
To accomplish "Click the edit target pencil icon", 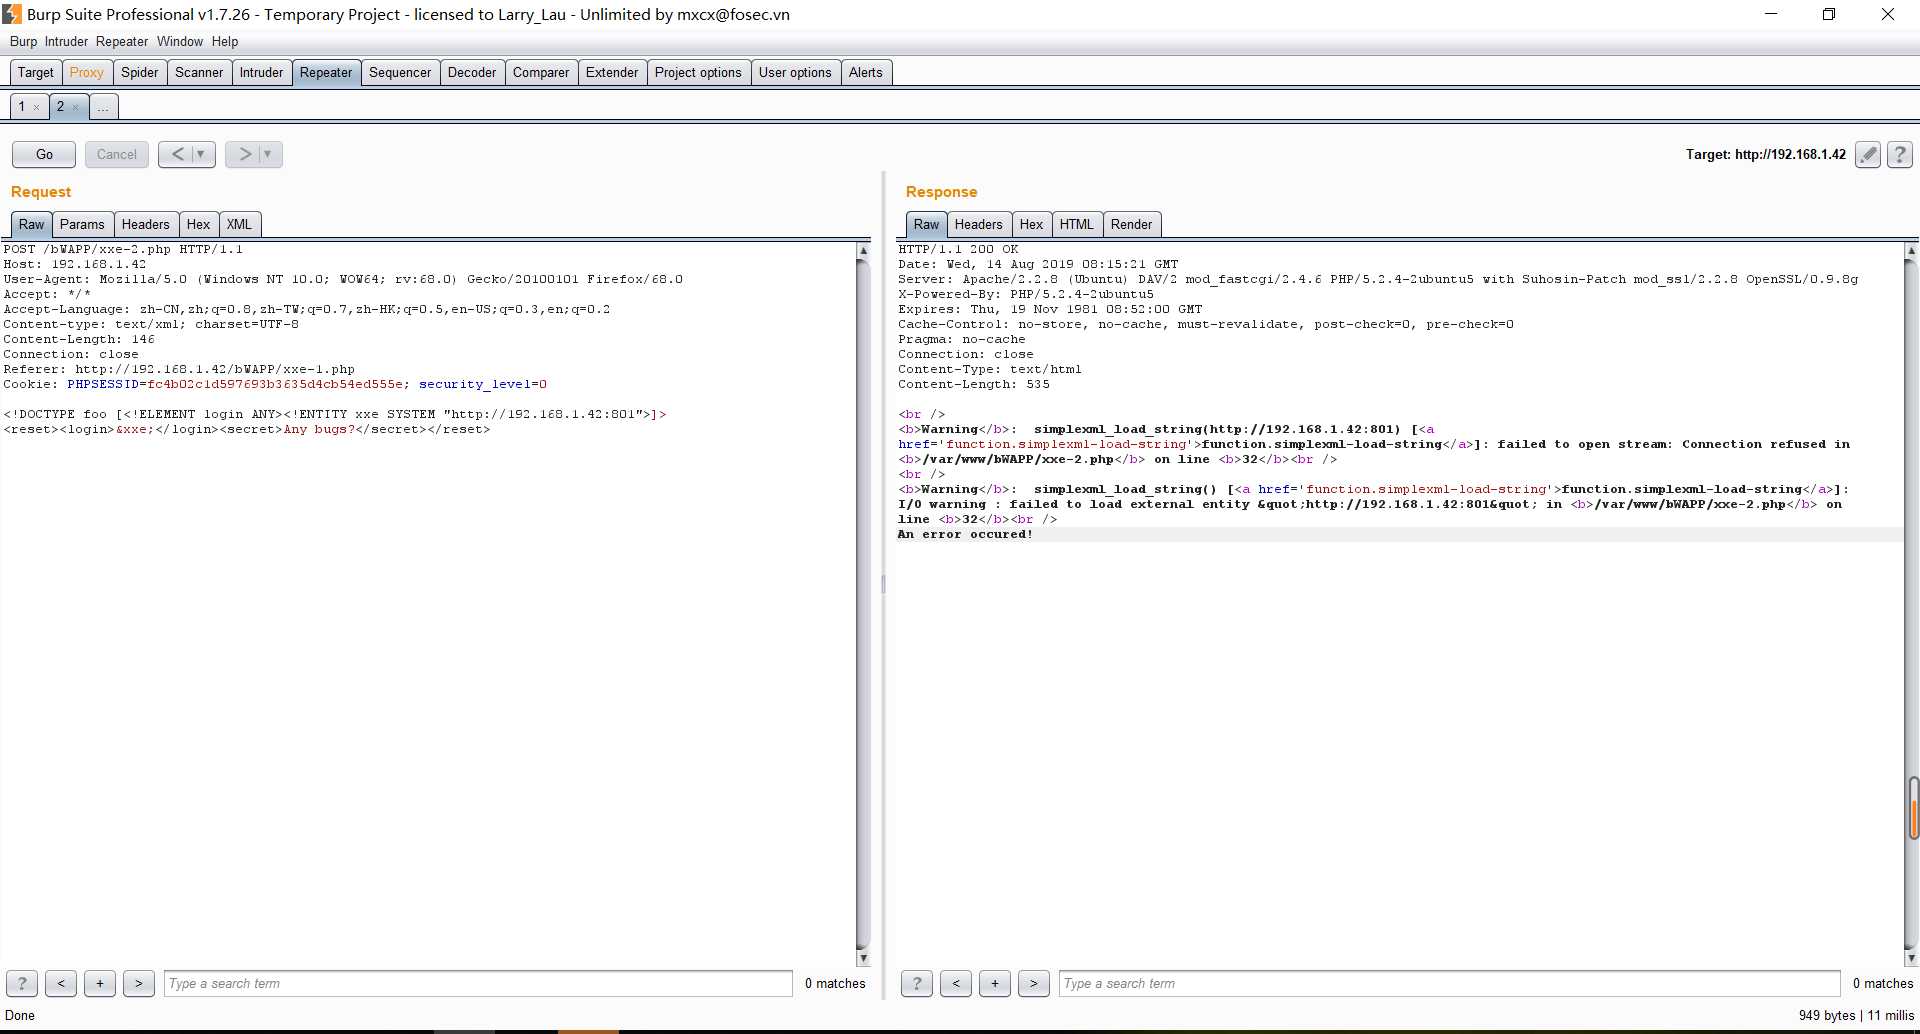I will [x=1868, y=154].
